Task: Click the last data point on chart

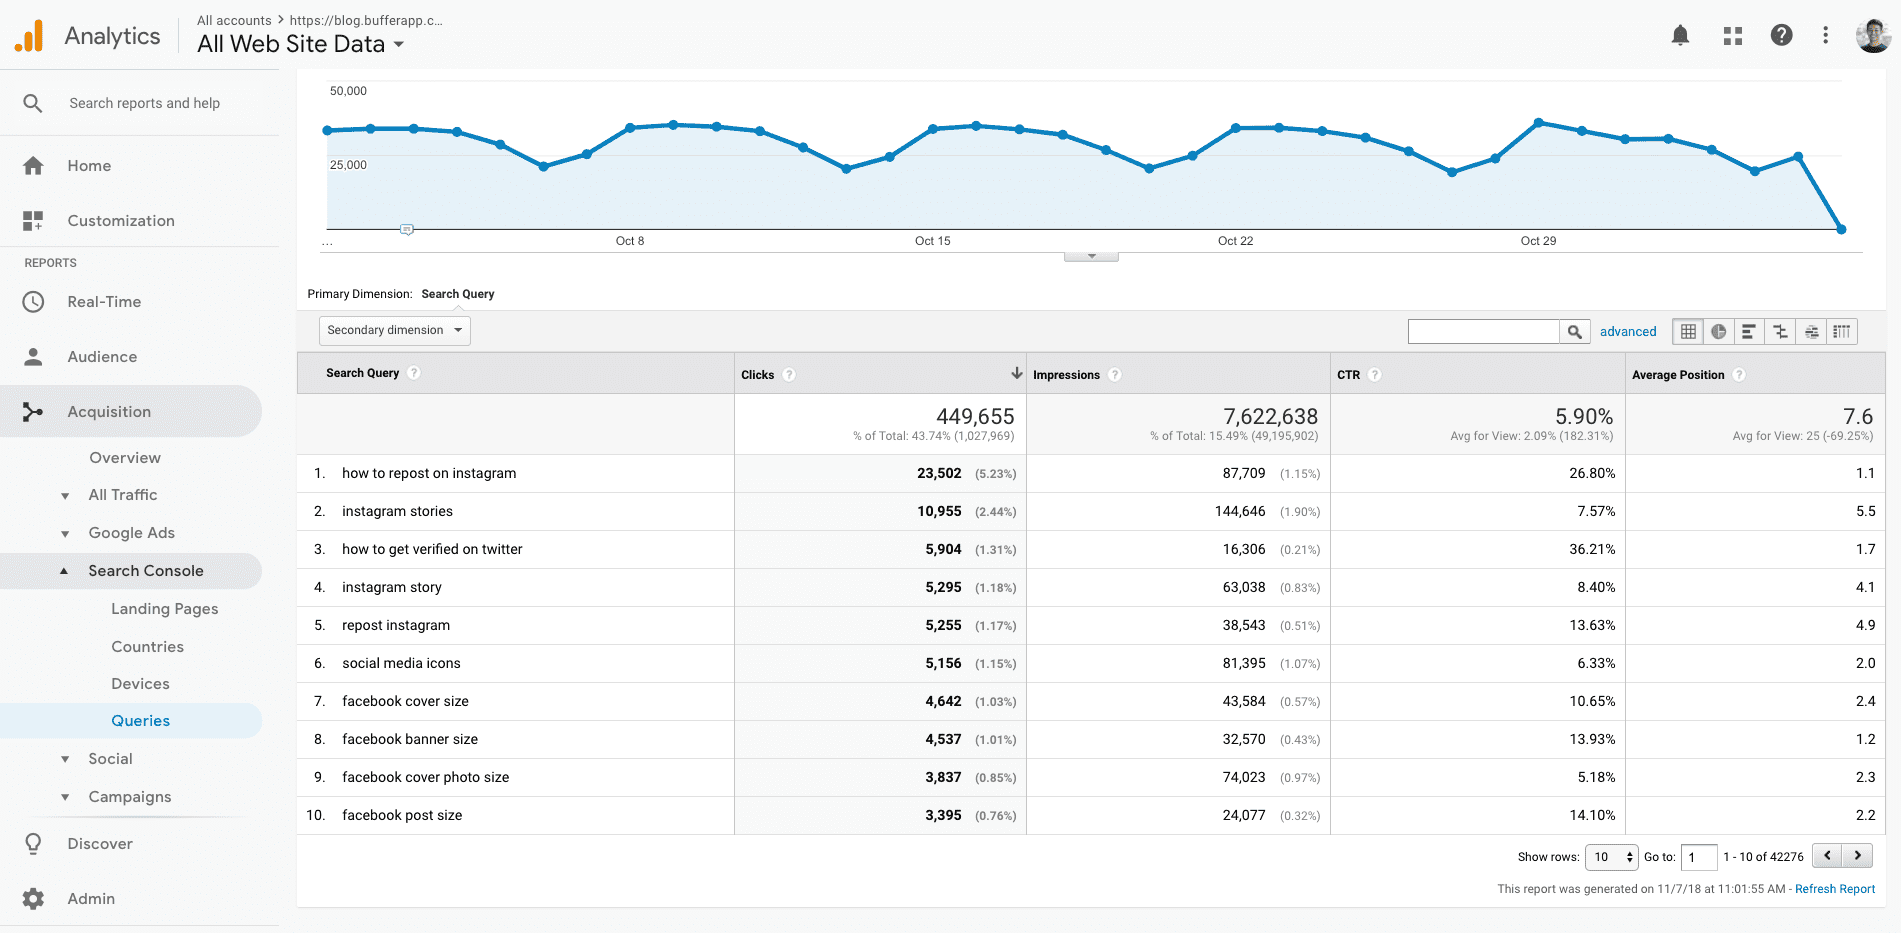Action: coord(1841,230)
